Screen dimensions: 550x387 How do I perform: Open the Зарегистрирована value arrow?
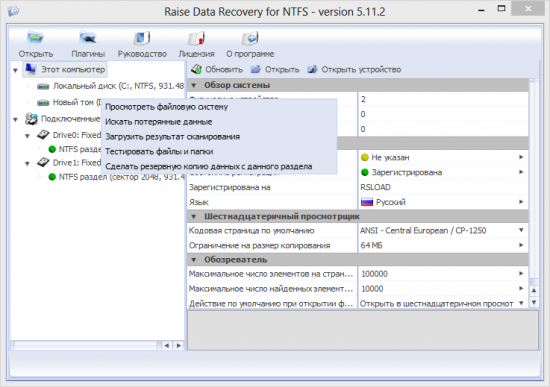pos(521,172)
